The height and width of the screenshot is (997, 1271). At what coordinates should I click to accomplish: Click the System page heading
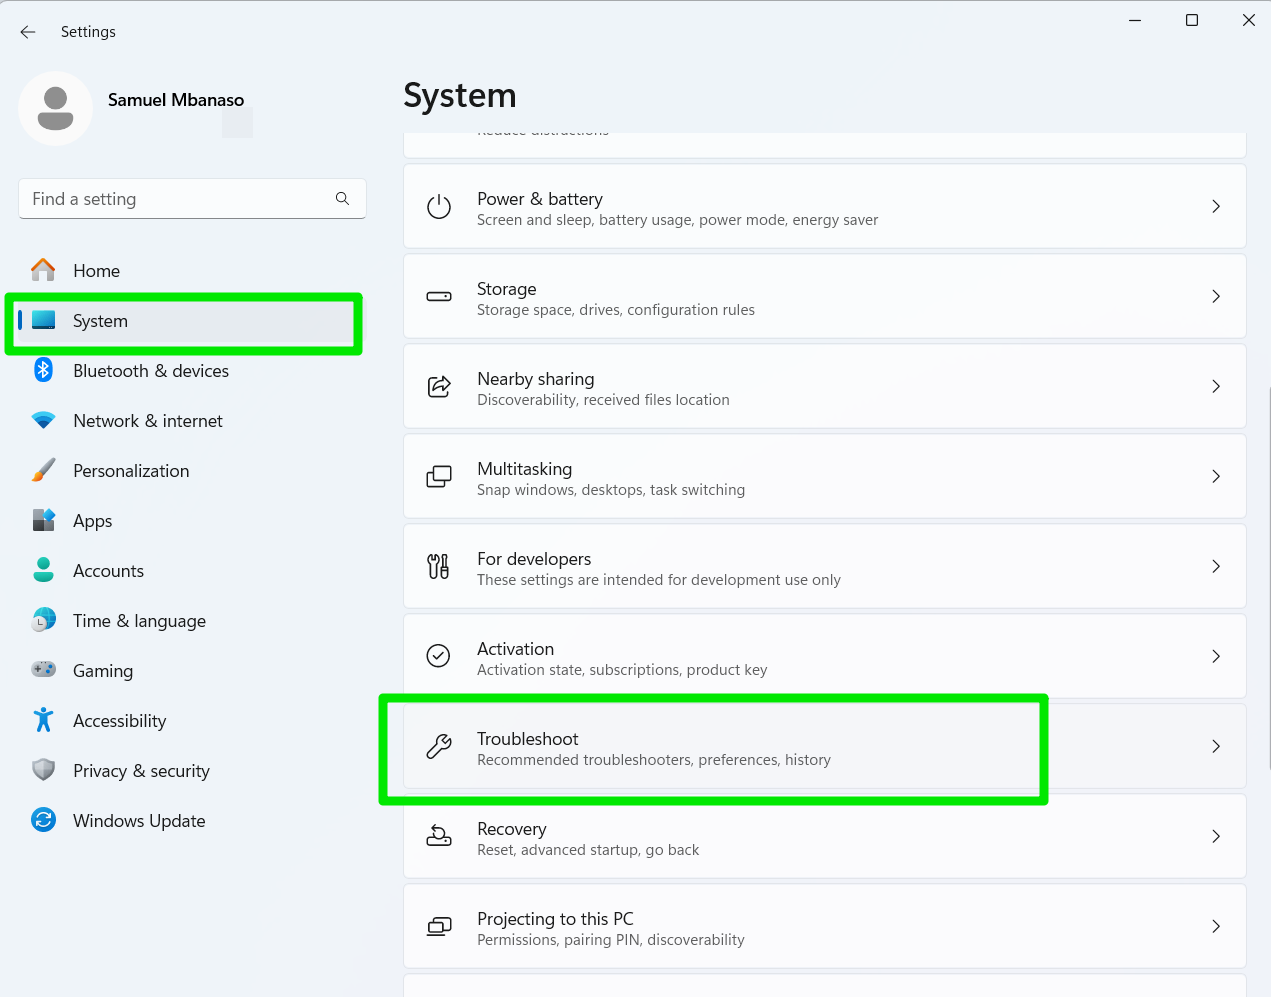[x=460, y=96]
